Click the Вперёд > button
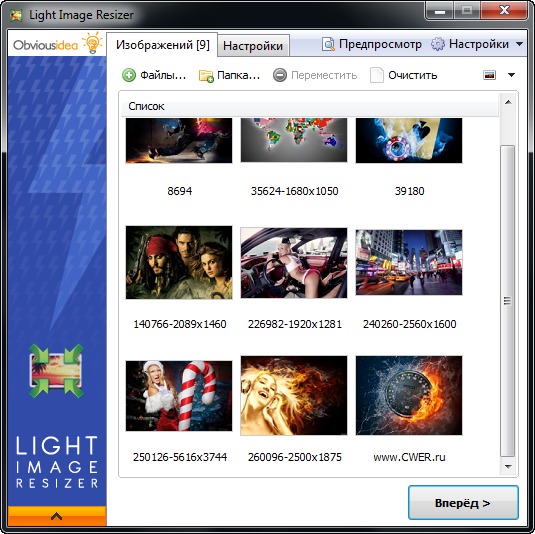Screen dimensions: 535x534 (463, 503)
